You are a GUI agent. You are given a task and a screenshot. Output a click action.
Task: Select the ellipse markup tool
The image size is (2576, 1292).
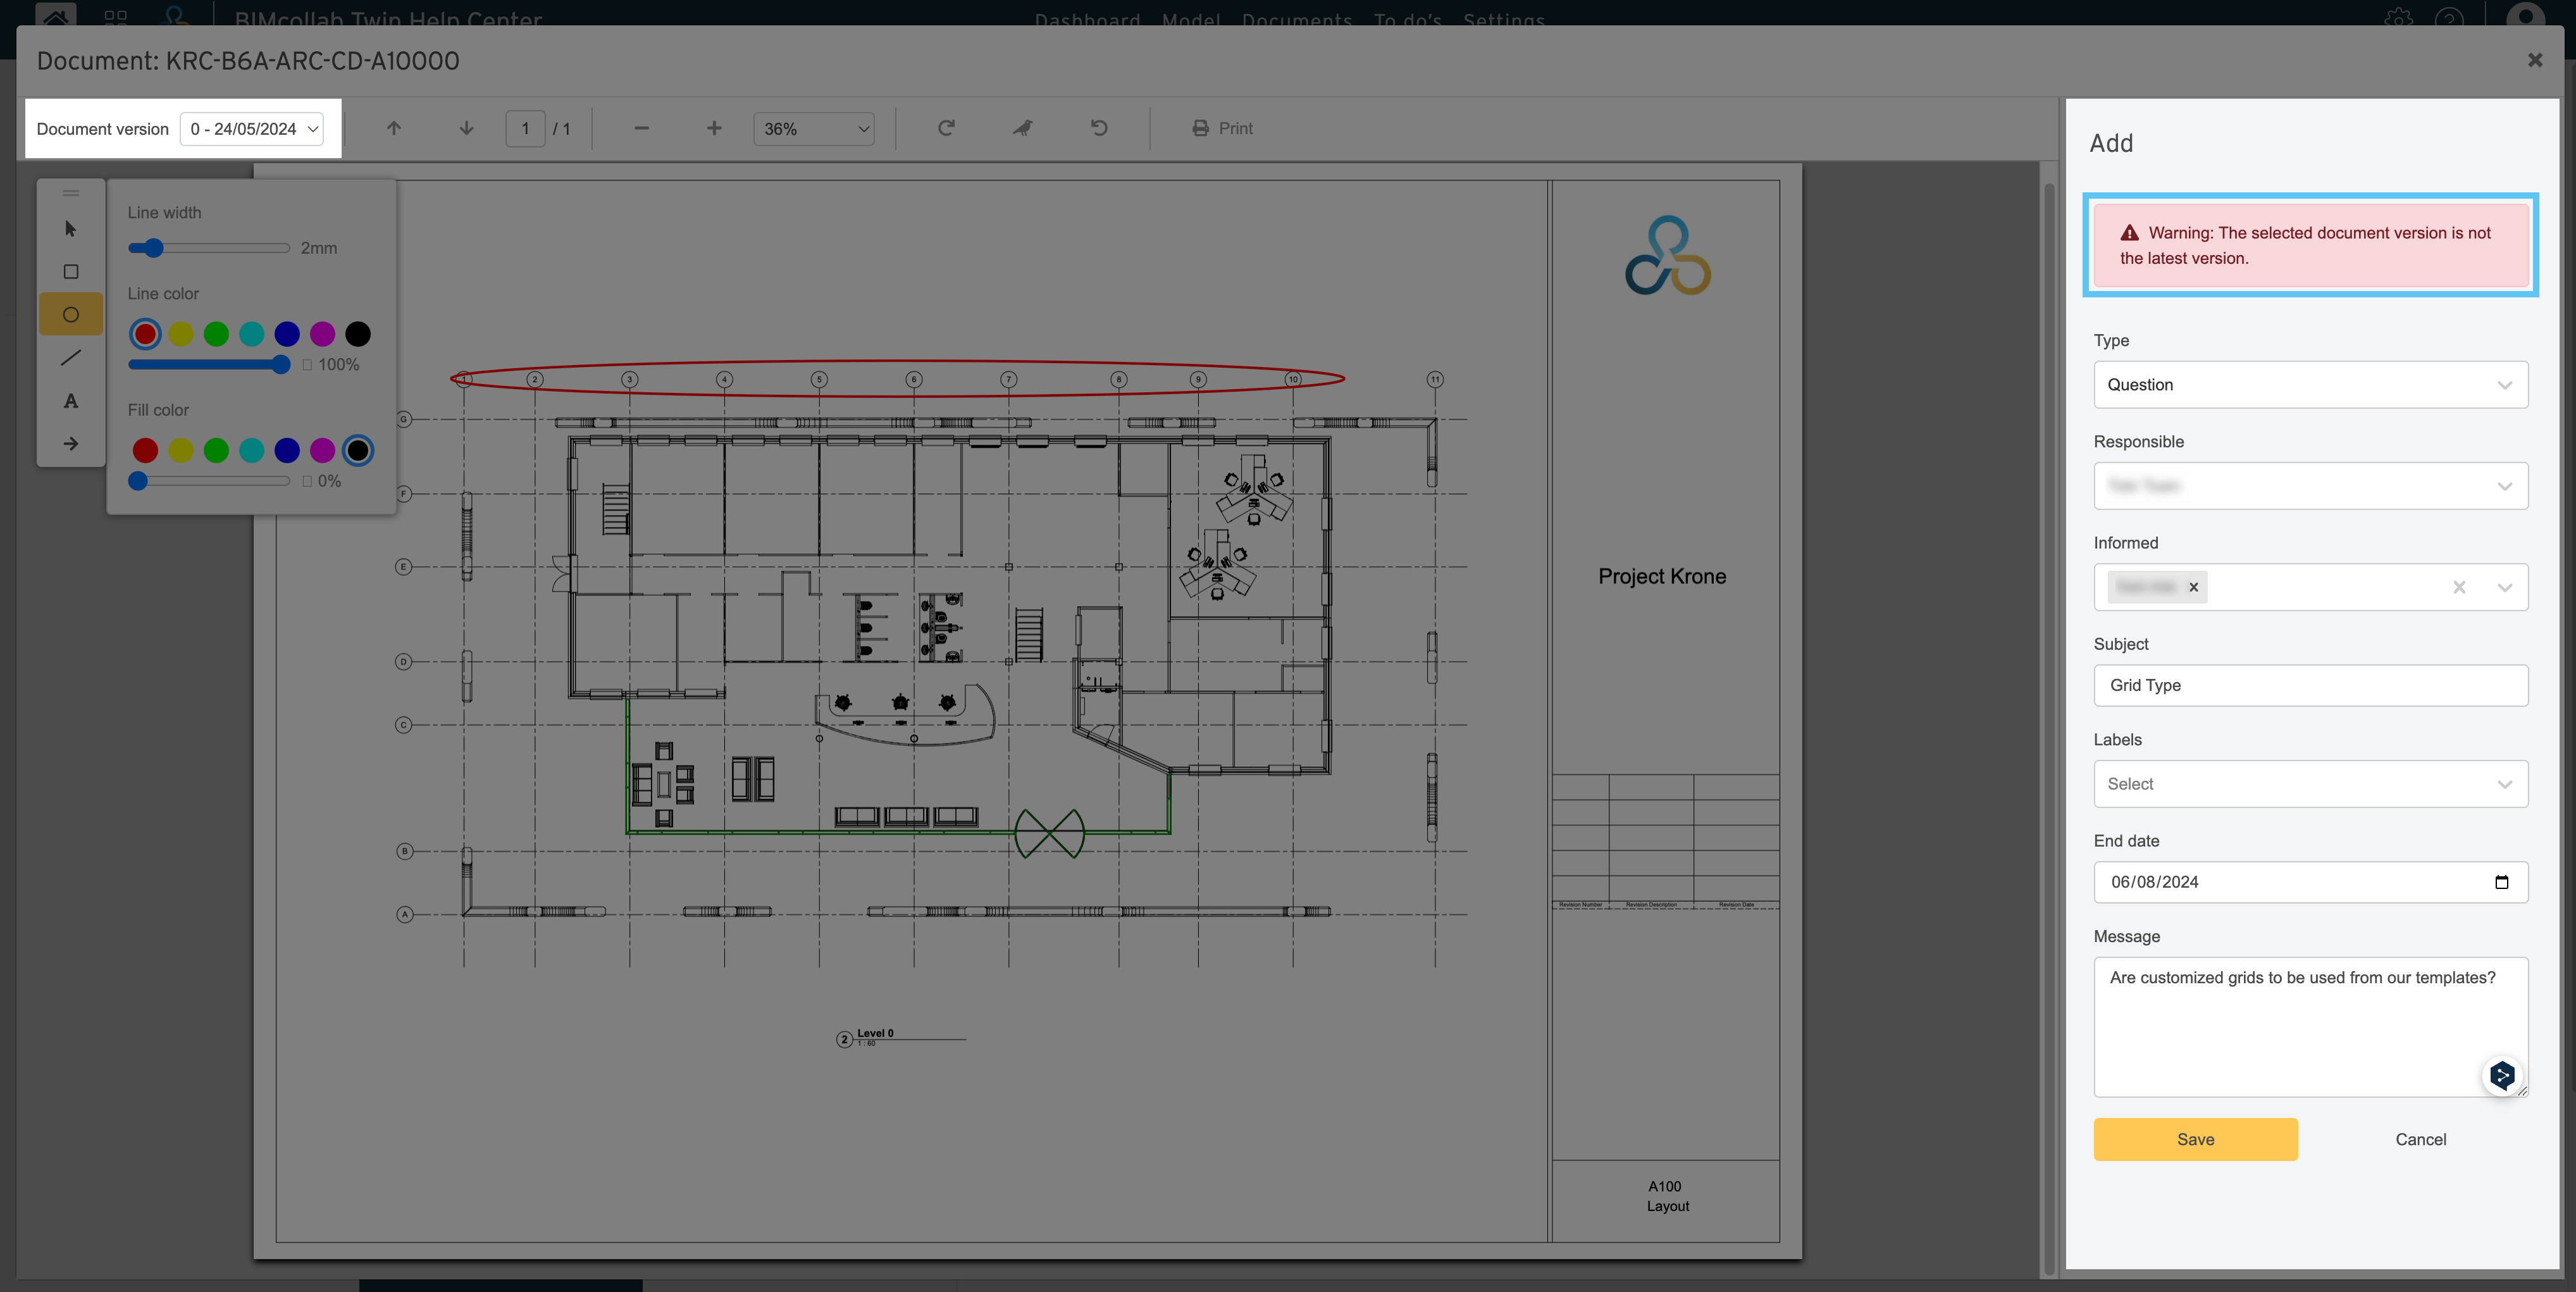coord(70,314)
